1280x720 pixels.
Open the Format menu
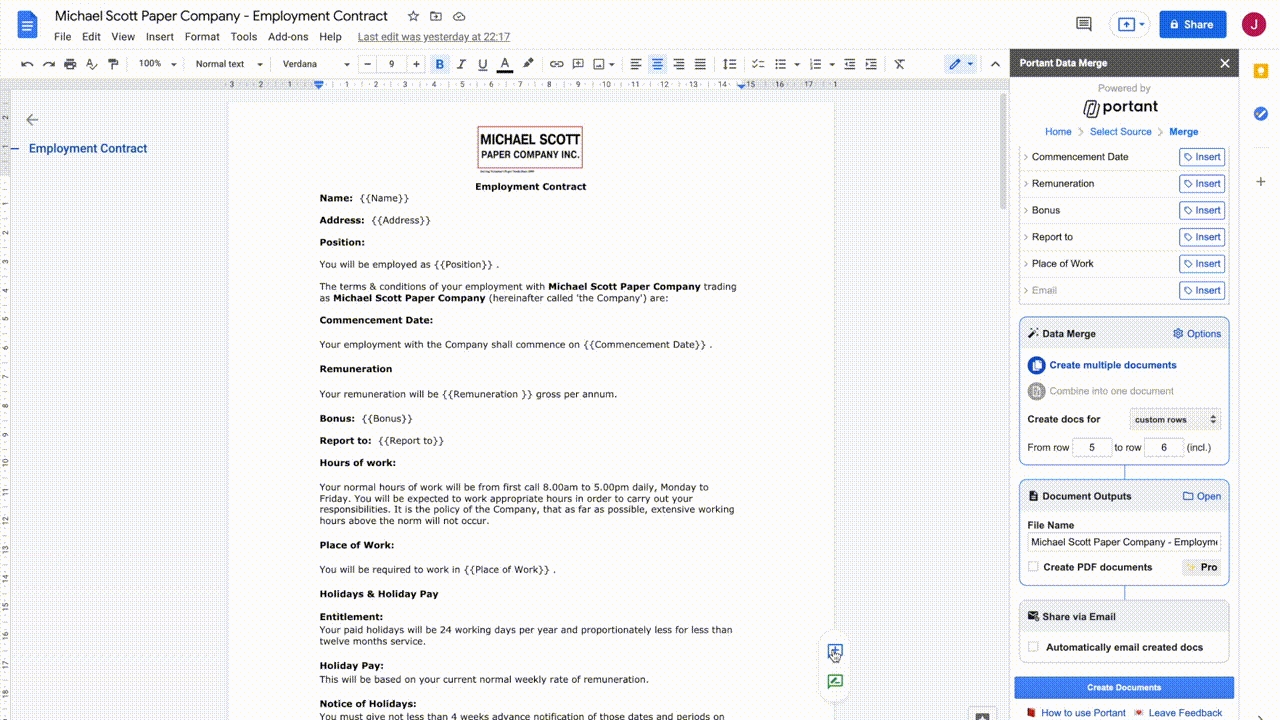click(202, 37)
